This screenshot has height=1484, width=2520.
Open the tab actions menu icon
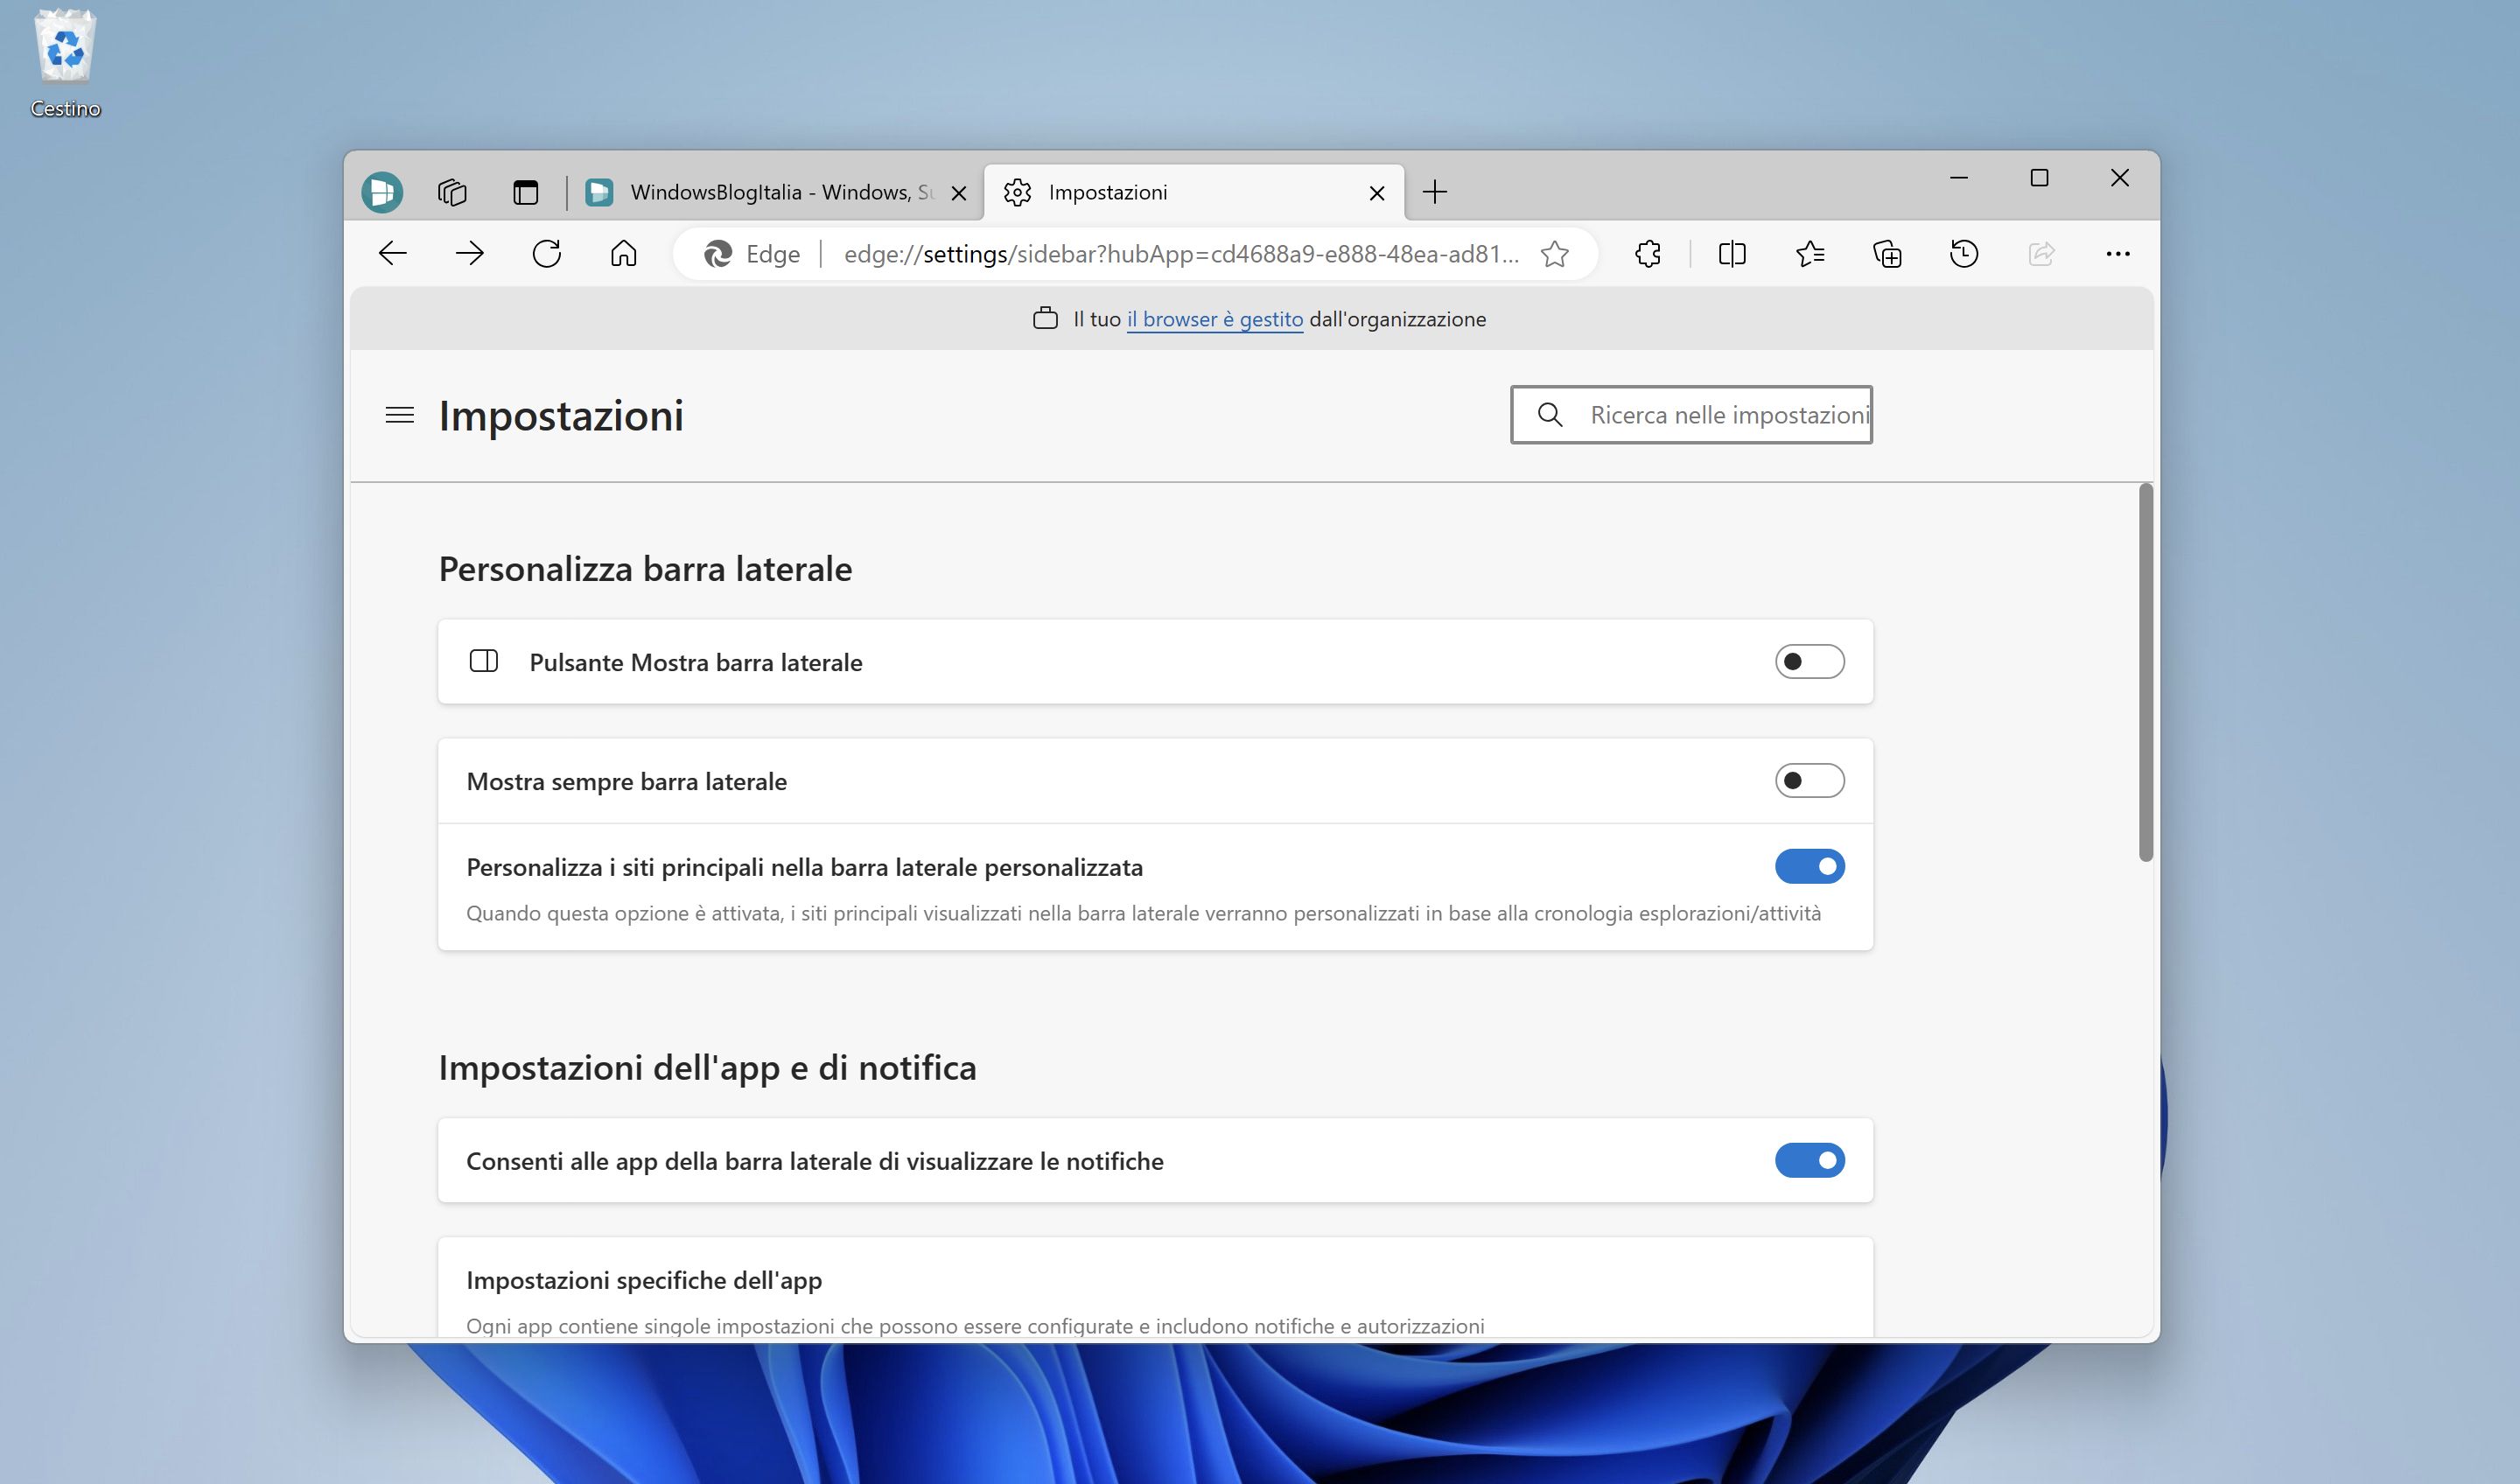tap(525, 192)
